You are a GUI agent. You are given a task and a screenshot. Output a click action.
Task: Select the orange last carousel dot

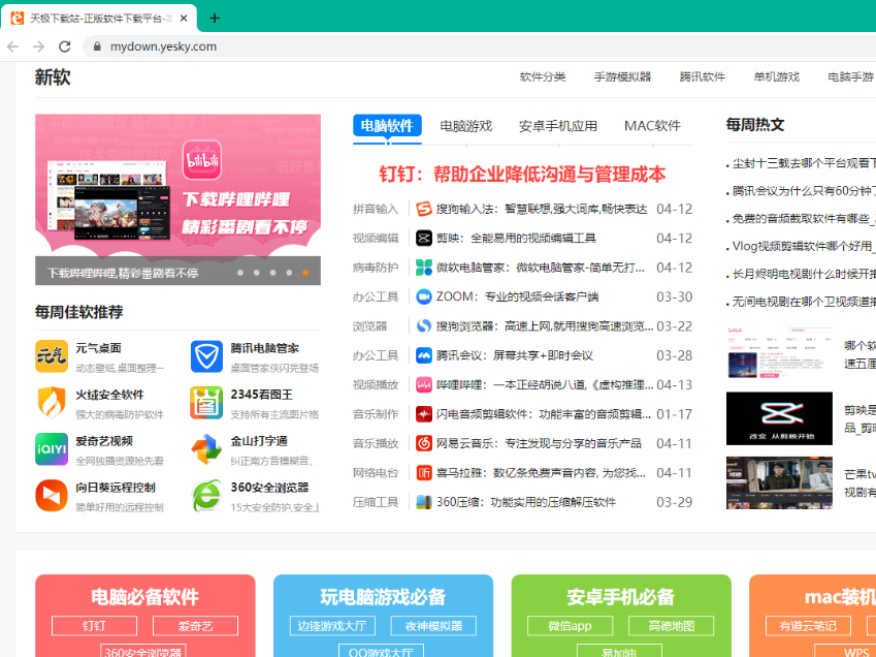click(305, 273)
